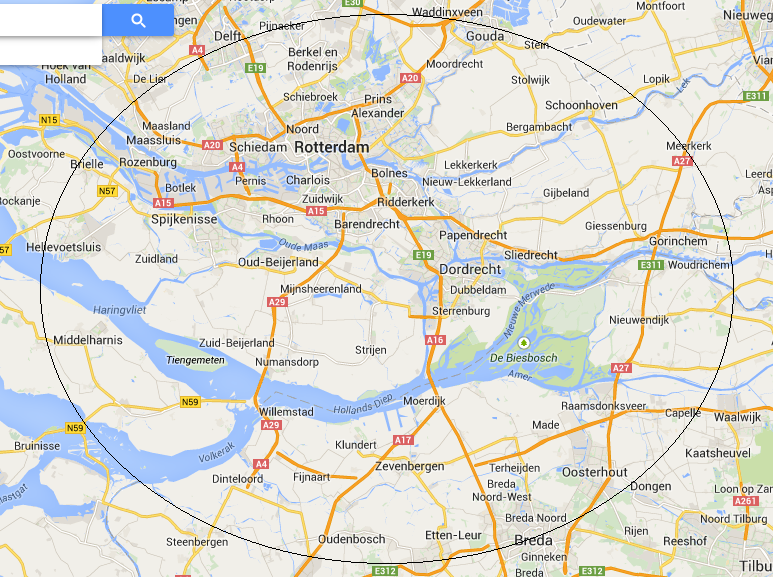This screenshot has height=577, width=773.
Task: Click the A29 shield near Mijnsheerenland
Action: coord(277,302)
